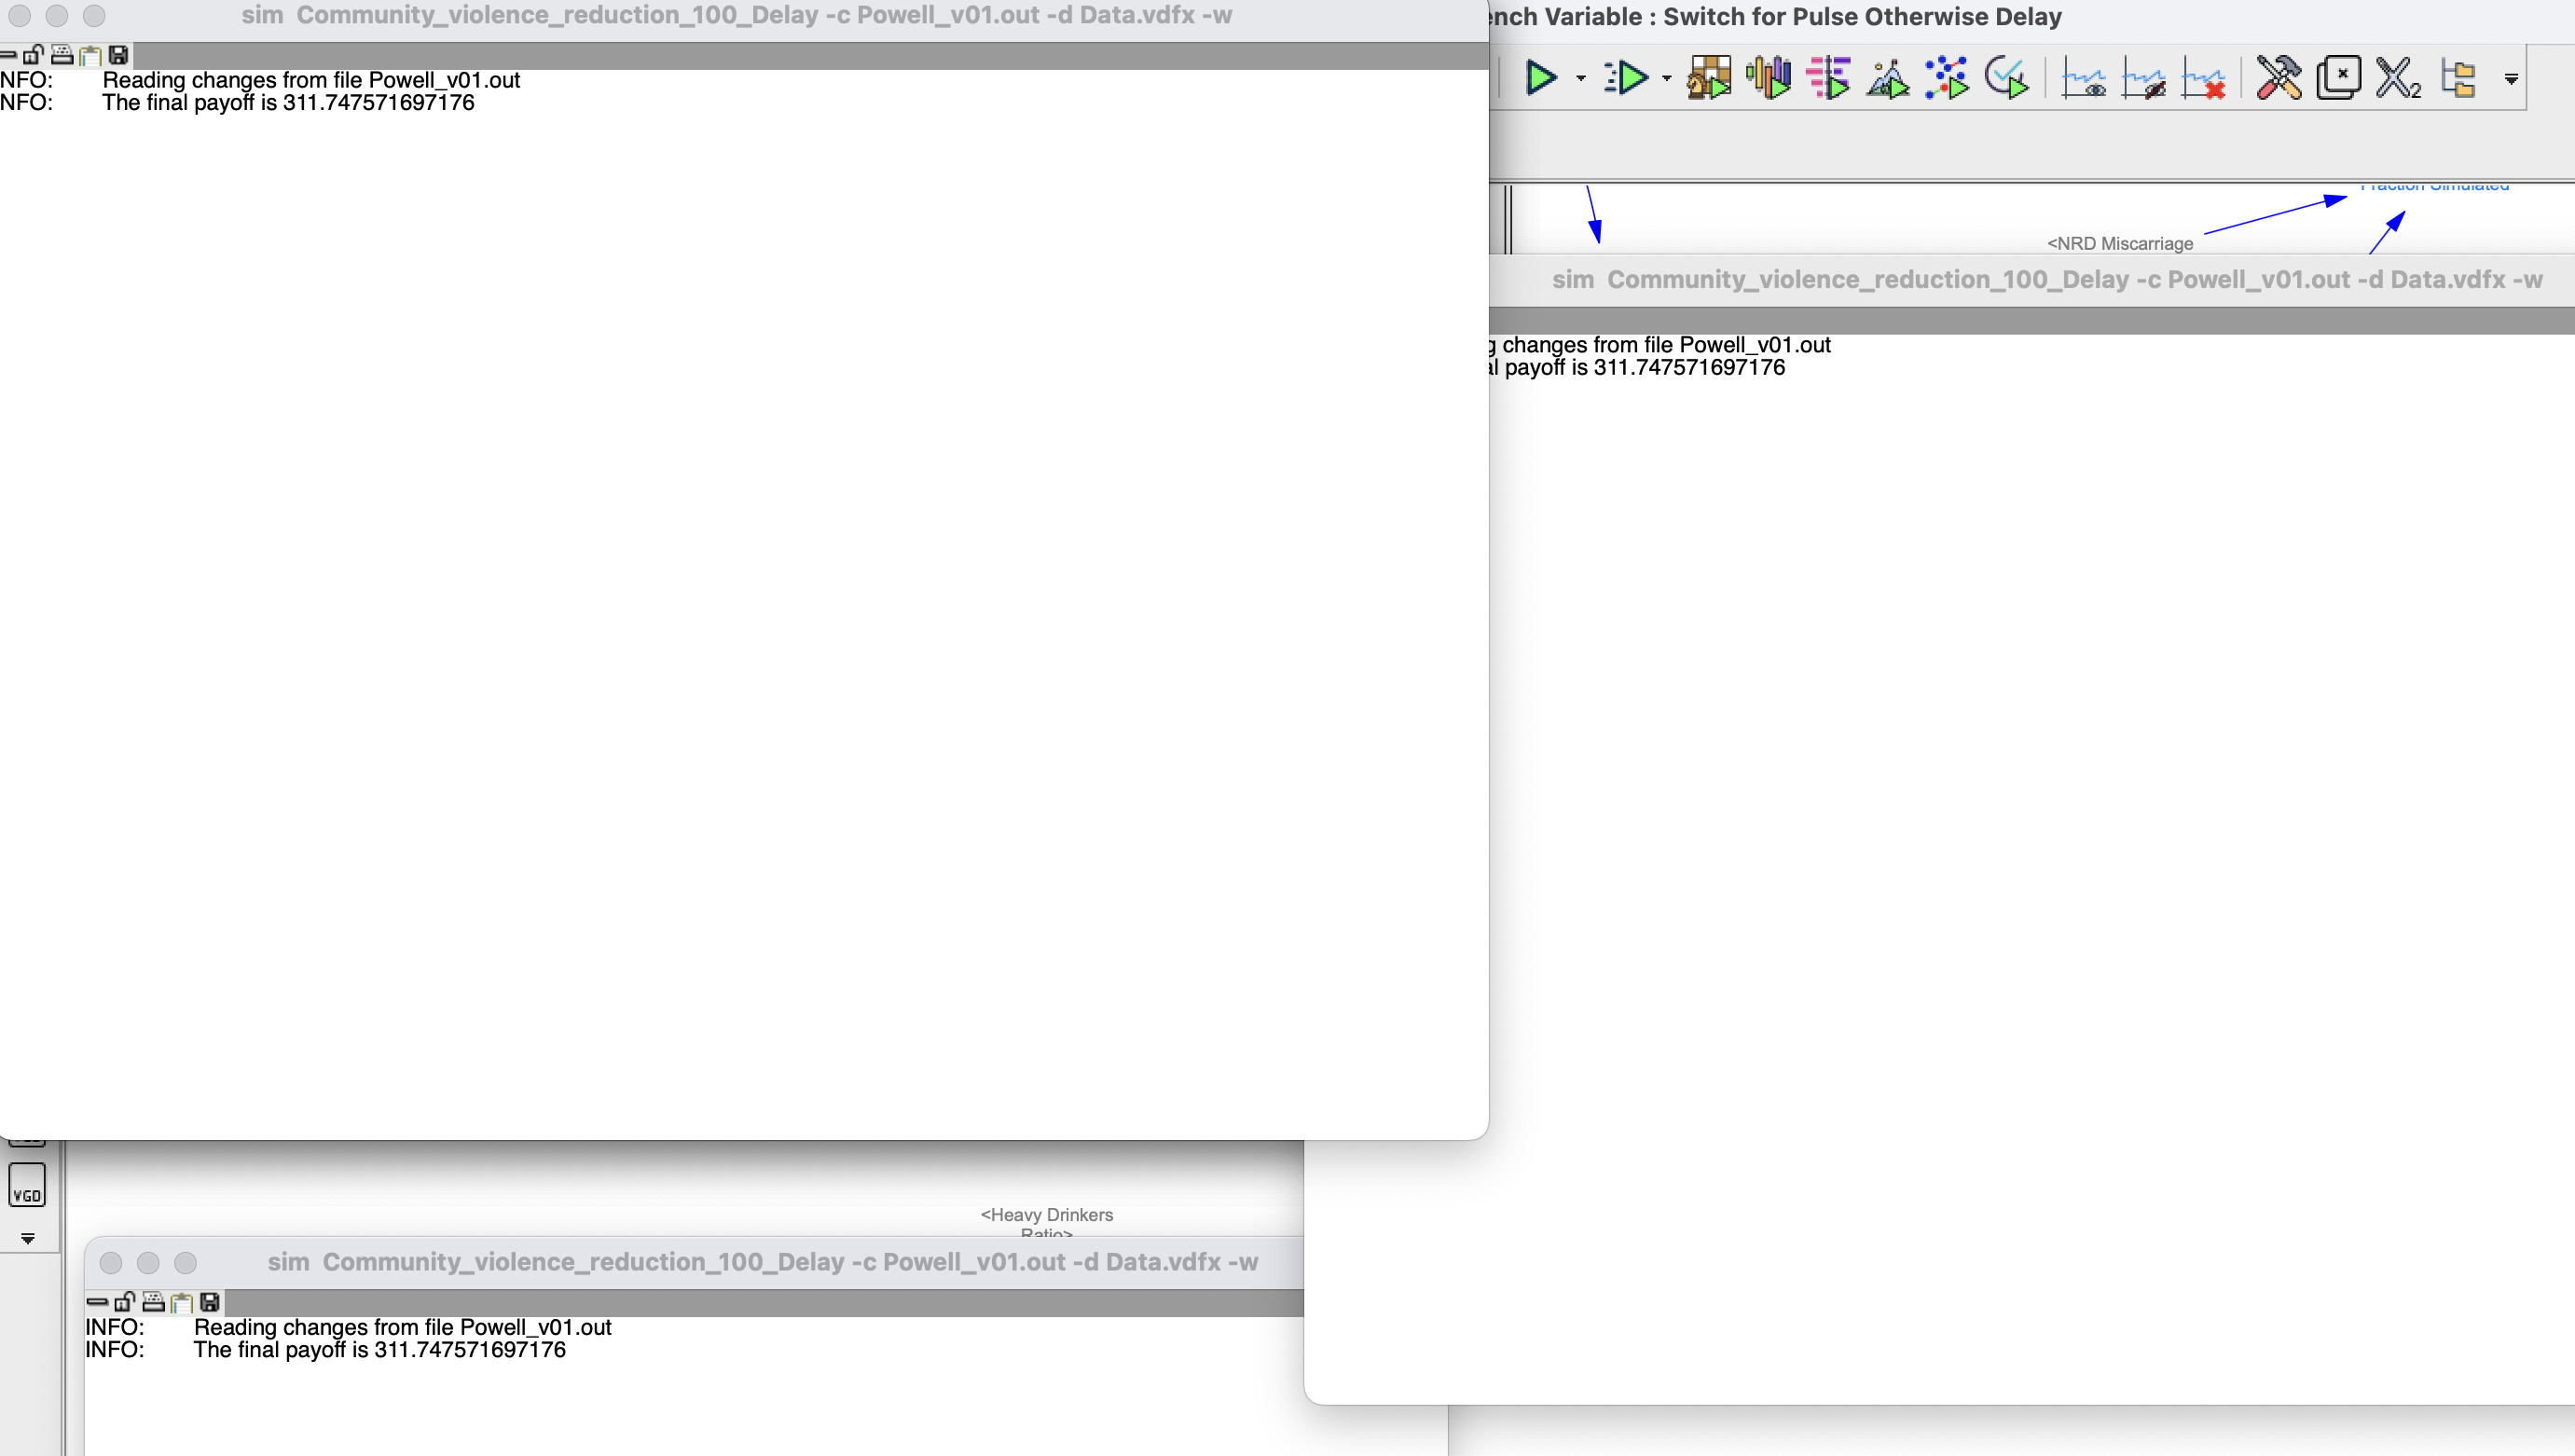Close the top-left sim output window
The height and width of the screenshot is (1456, 2575).
[19, 16]
